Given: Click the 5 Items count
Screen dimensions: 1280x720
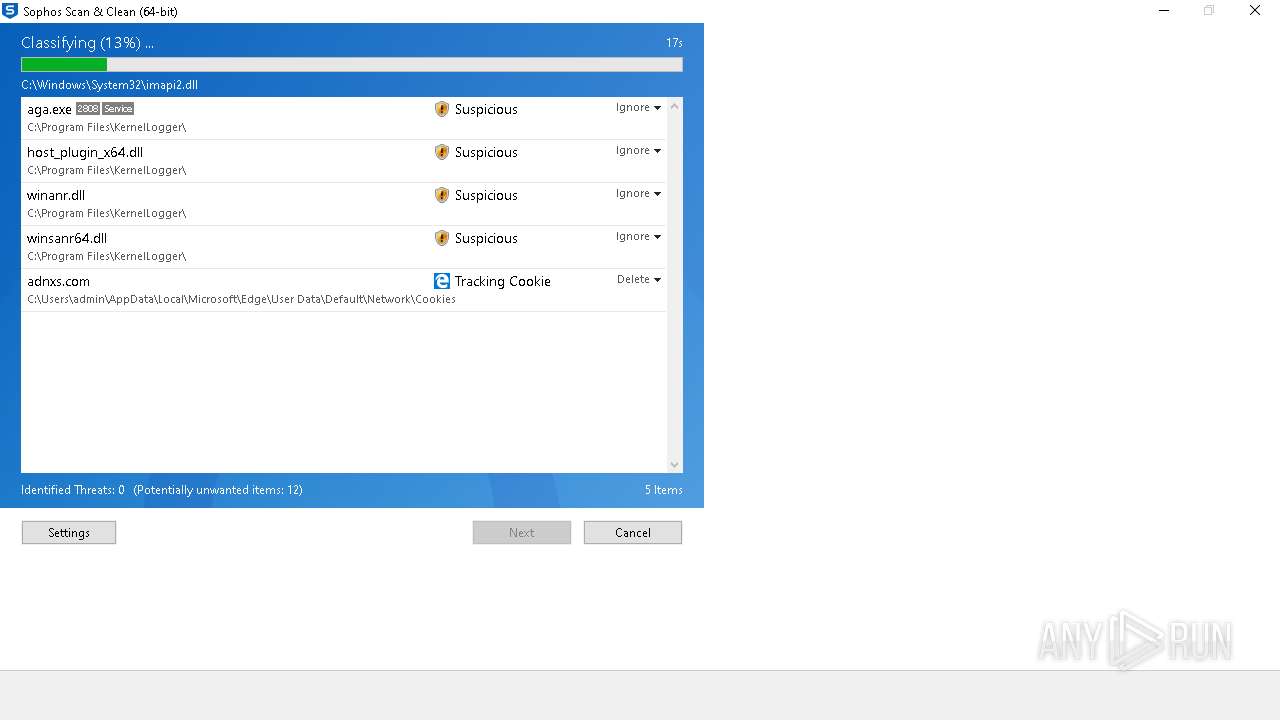Looking at the screenshot, I should 664,490.
